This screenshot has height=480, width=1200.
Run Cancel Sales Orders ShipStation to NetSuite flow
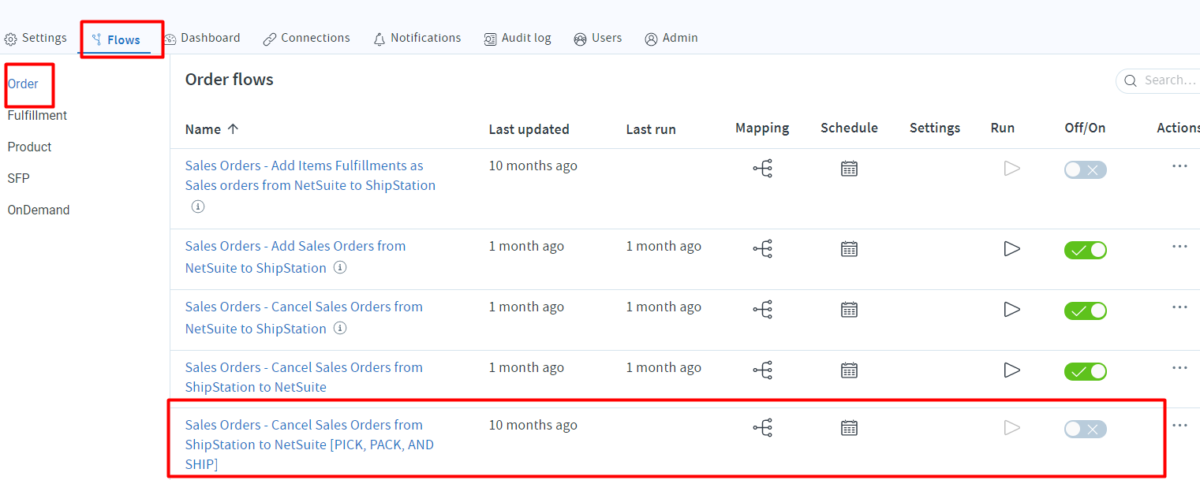pos(1011,370)
